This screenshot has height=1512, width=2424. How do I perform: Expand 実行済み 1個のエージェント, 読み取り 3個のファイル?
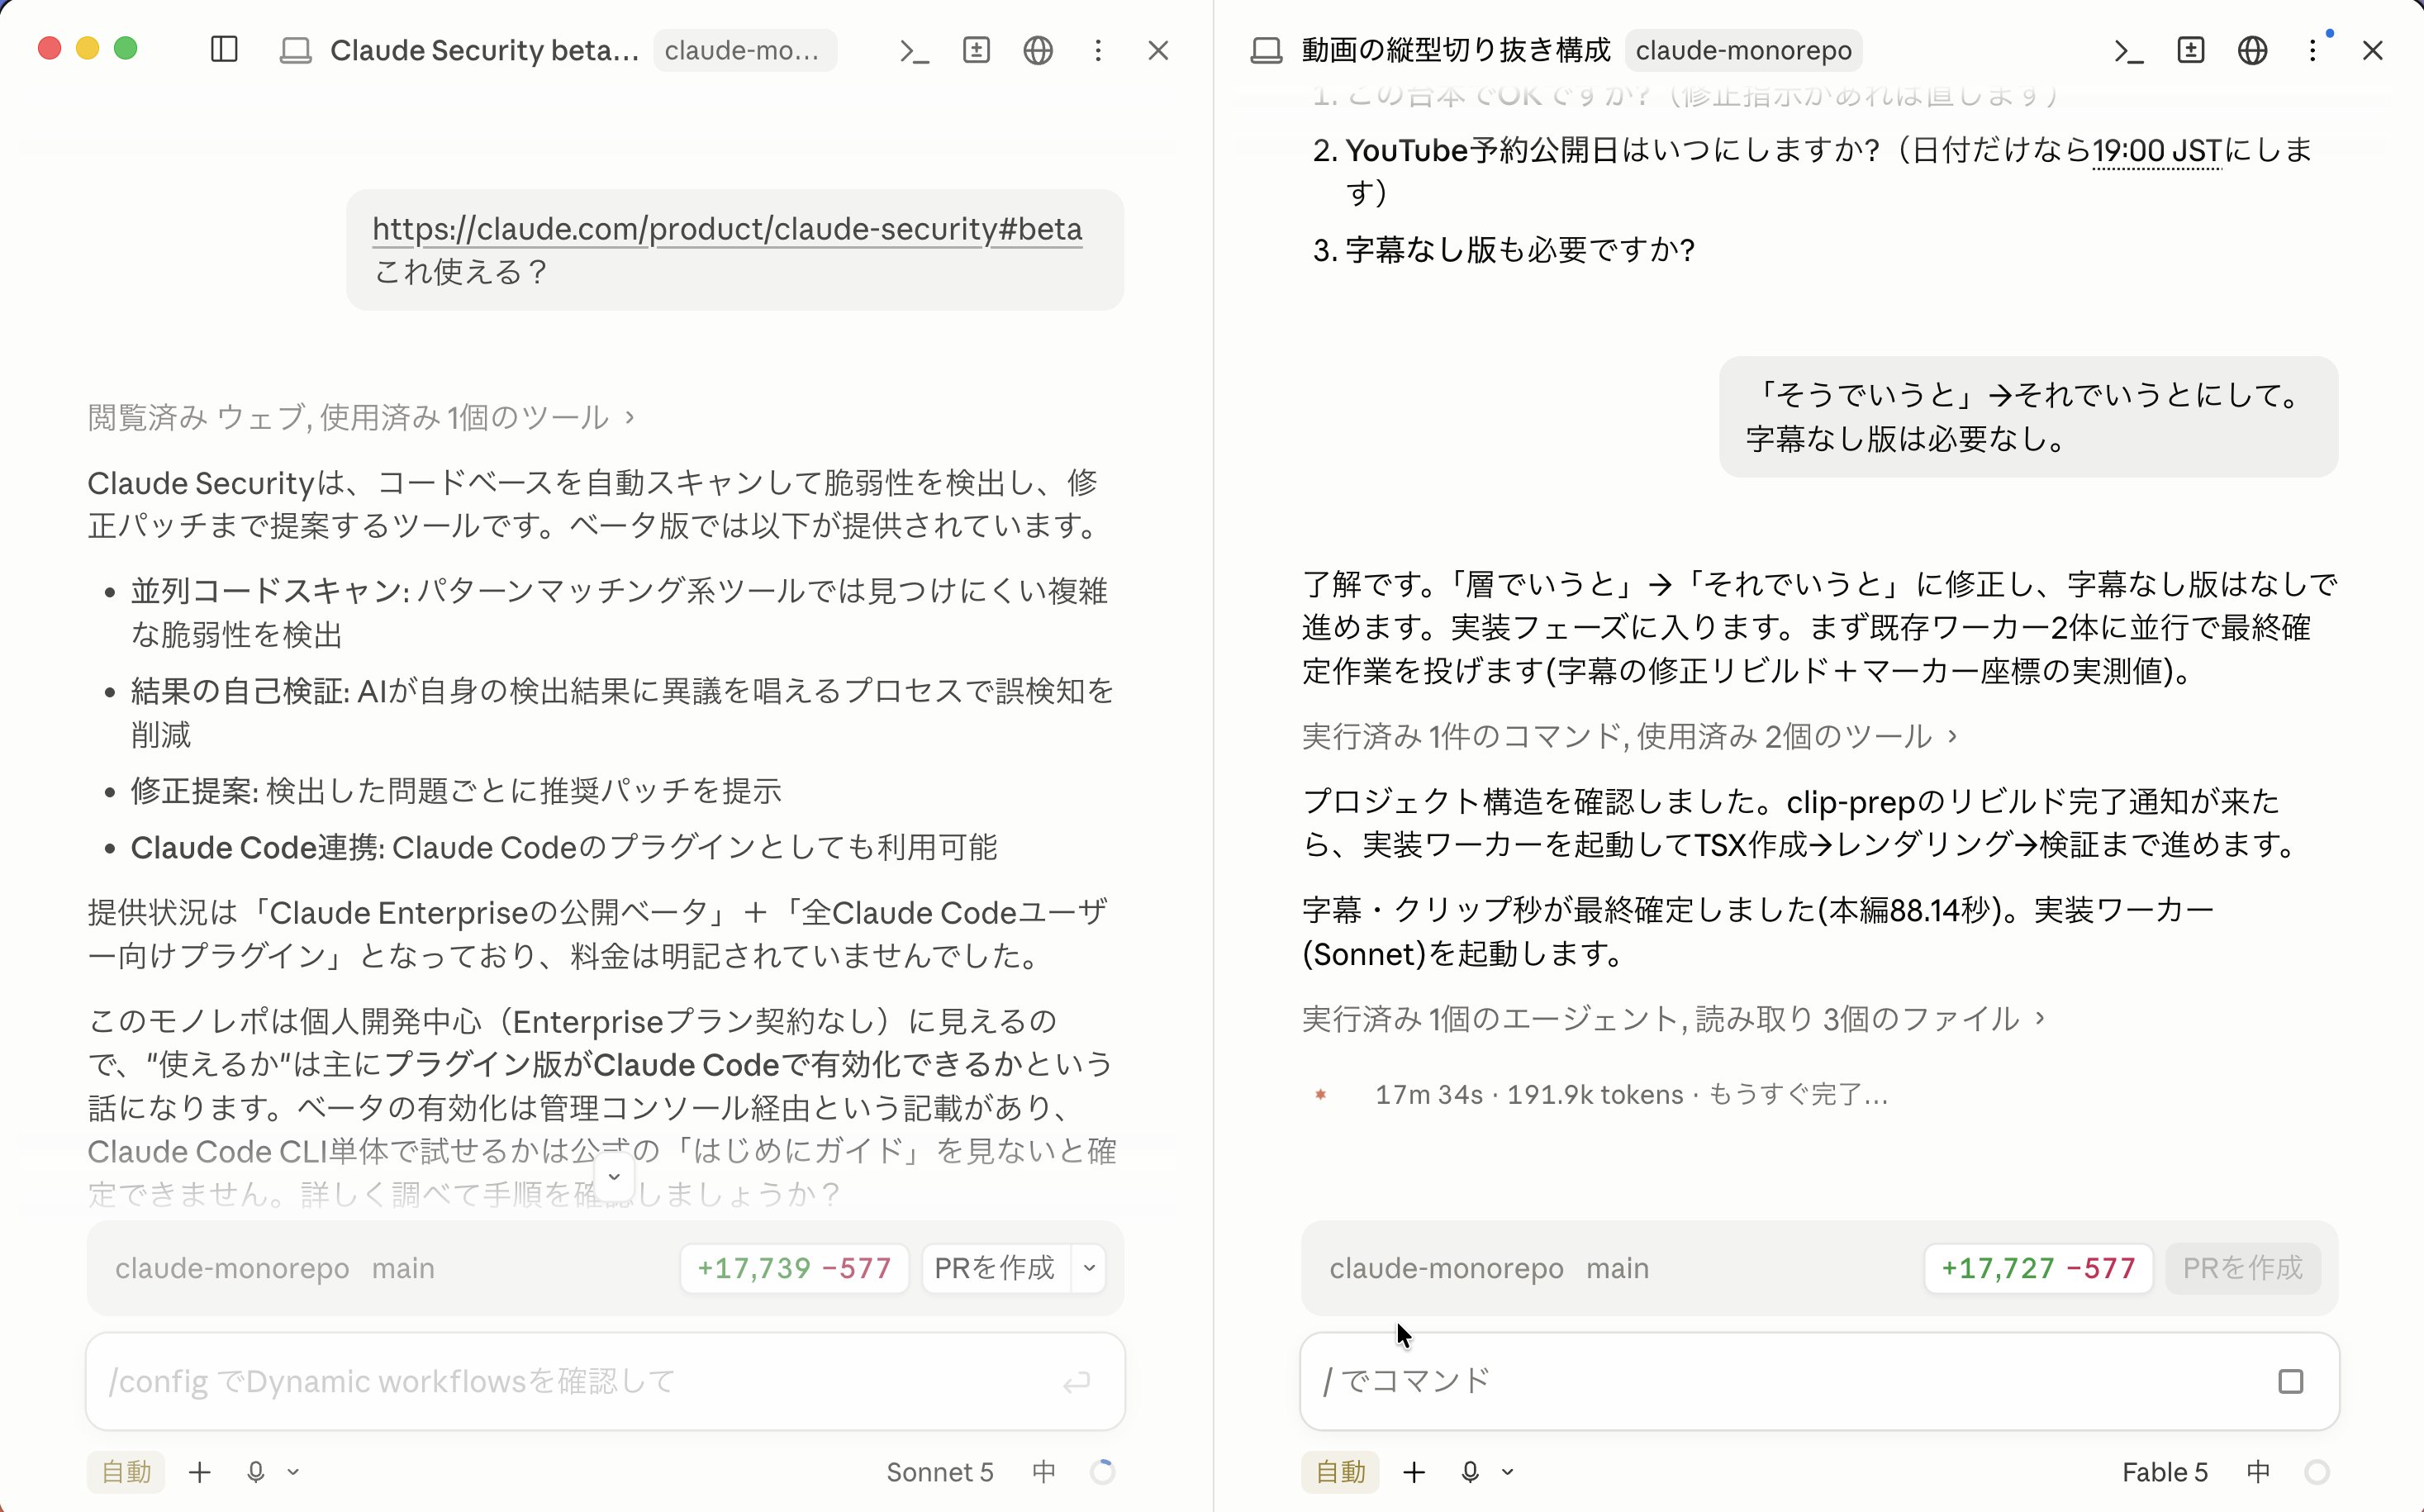click(x=1672, y=1018)
